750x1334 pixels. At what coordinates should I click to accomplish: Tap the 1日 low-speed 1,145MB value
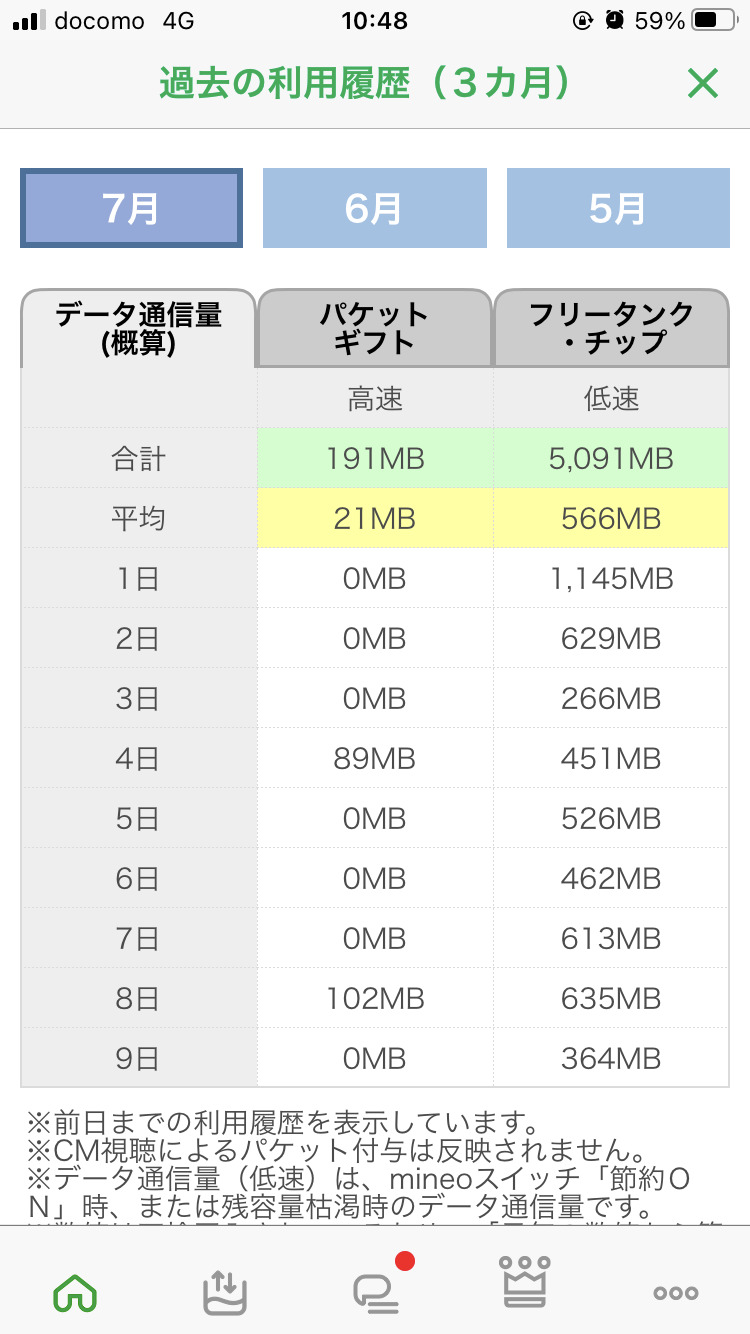coord(611,579)
